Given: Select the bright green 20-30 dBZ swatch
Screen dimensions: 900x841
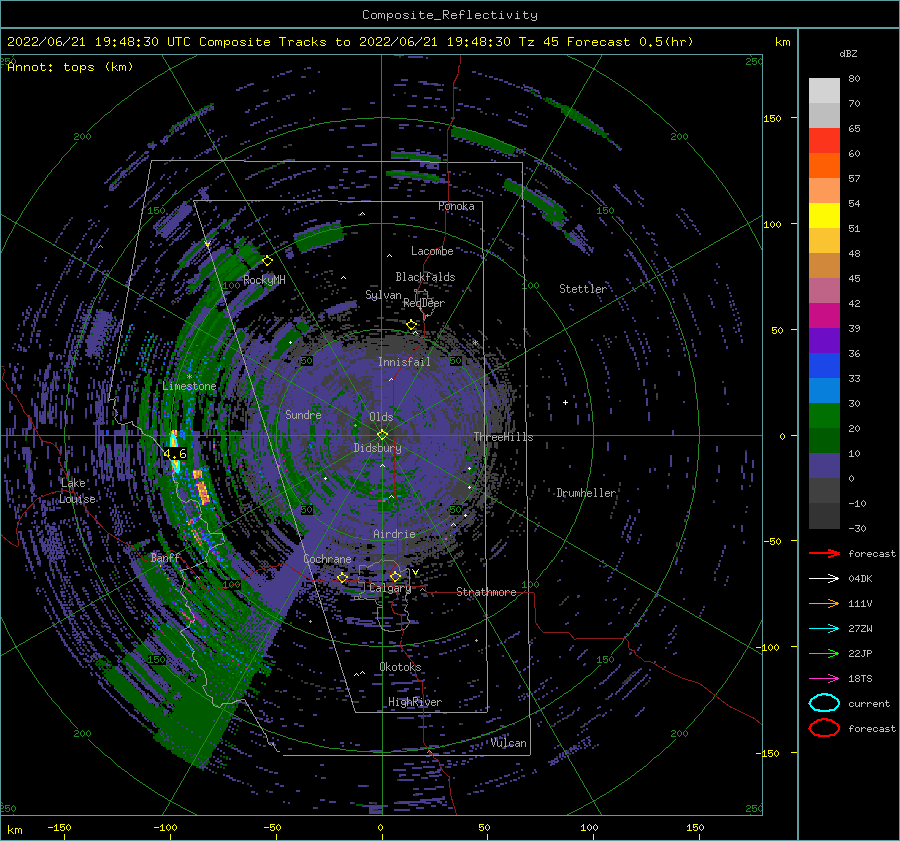Looking at the screenshot, I should pyautogui.click(x=824, y=416).
